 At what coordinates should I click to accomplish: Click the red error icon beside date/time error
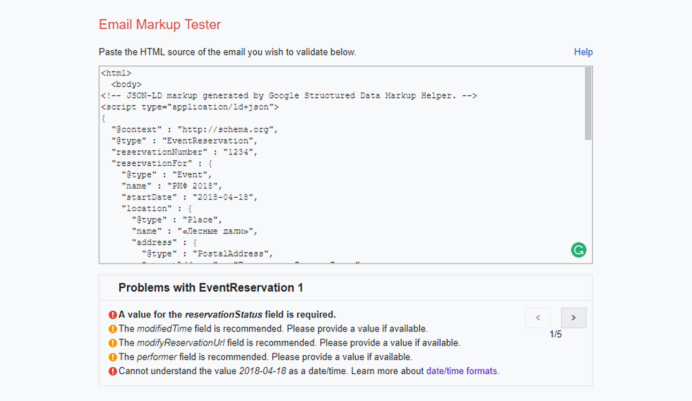(x=112, y=371)
